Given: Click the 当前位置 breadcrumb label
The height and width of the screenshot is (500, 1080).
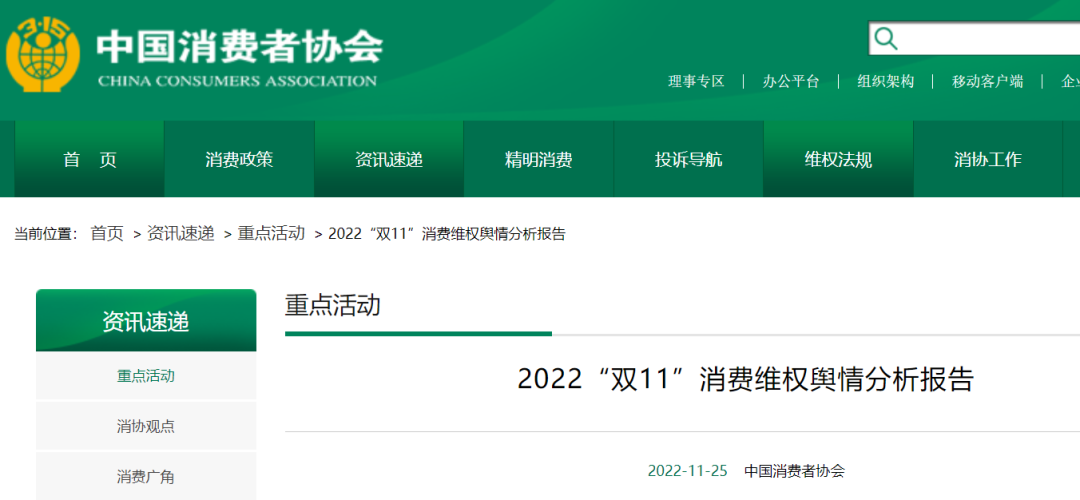Looking at the screenshot, I should [x=46, y=234].
